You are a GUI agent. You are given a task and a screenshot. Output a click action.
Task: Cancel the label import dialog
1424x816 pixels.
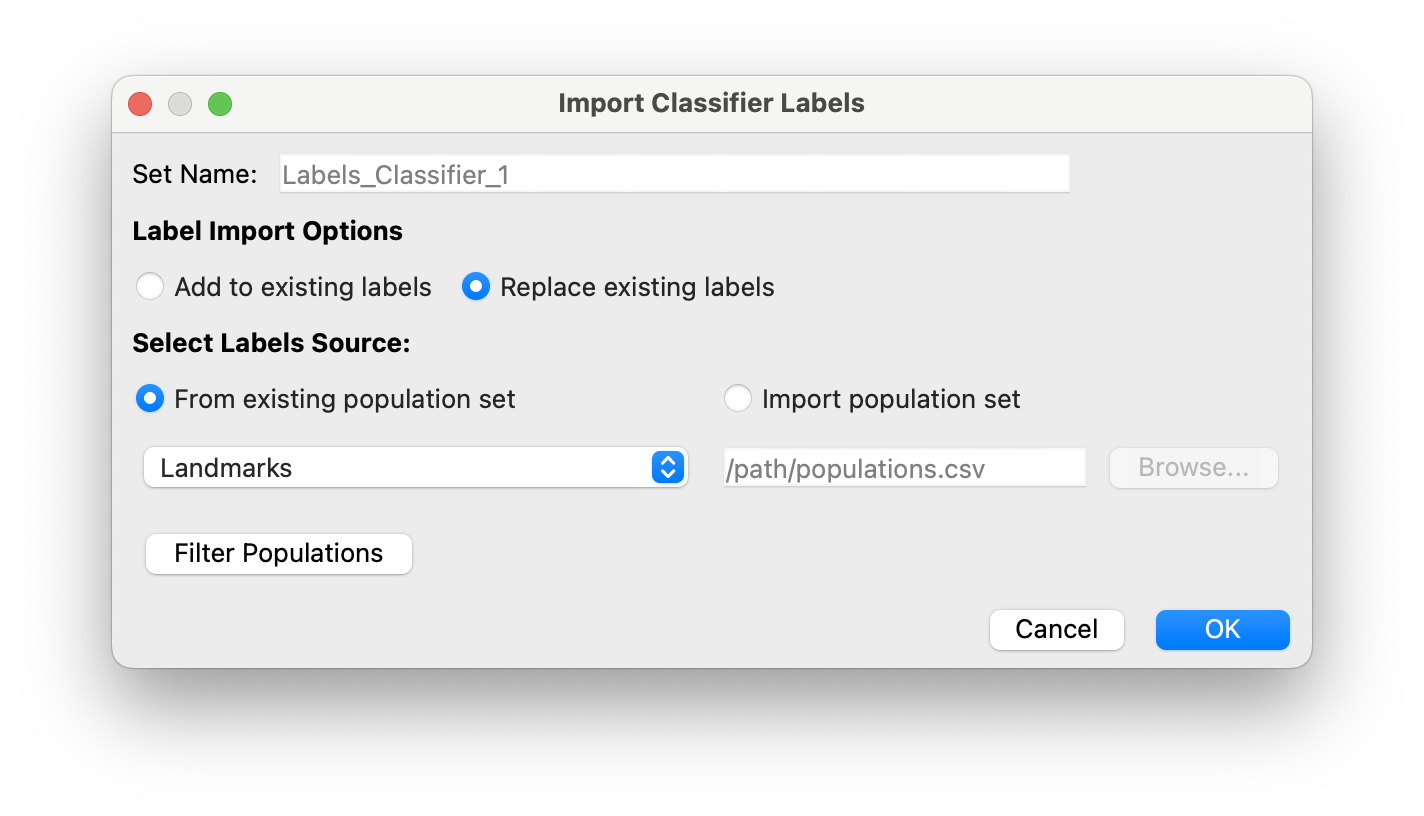click(x=1056, y=629)
